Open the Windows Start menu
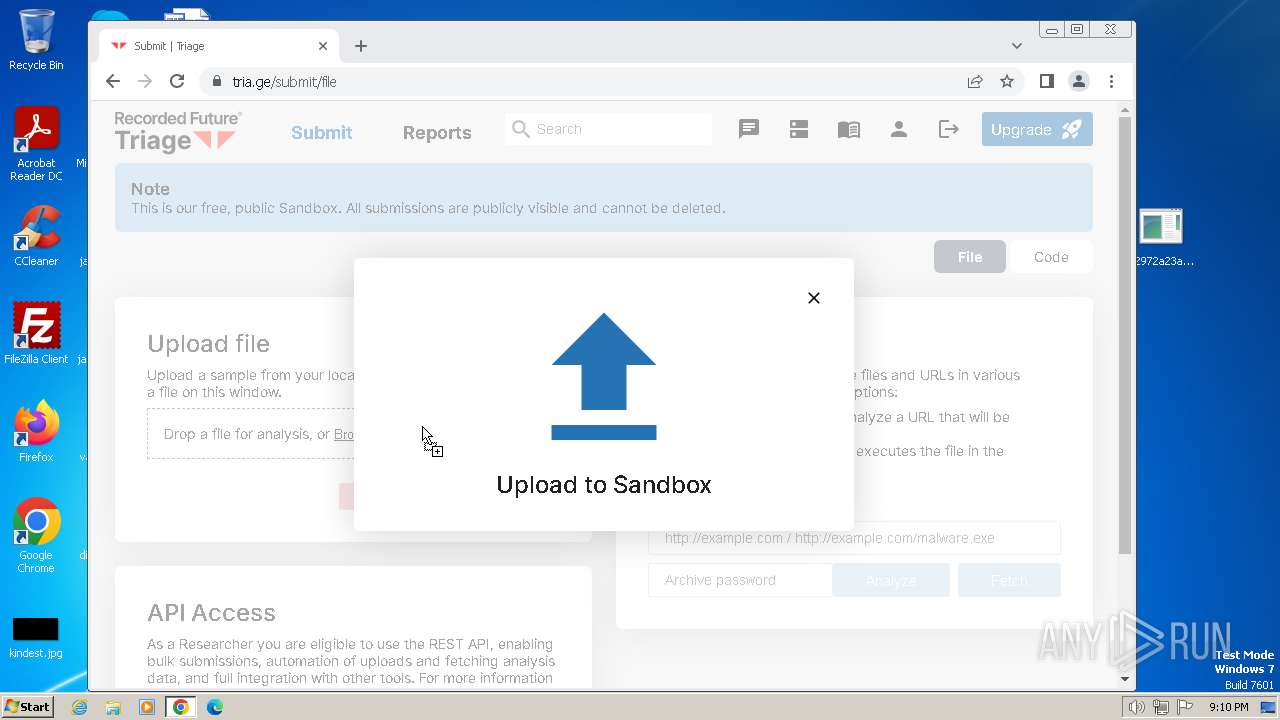The image size is (1280, 720). click(28, 707)
